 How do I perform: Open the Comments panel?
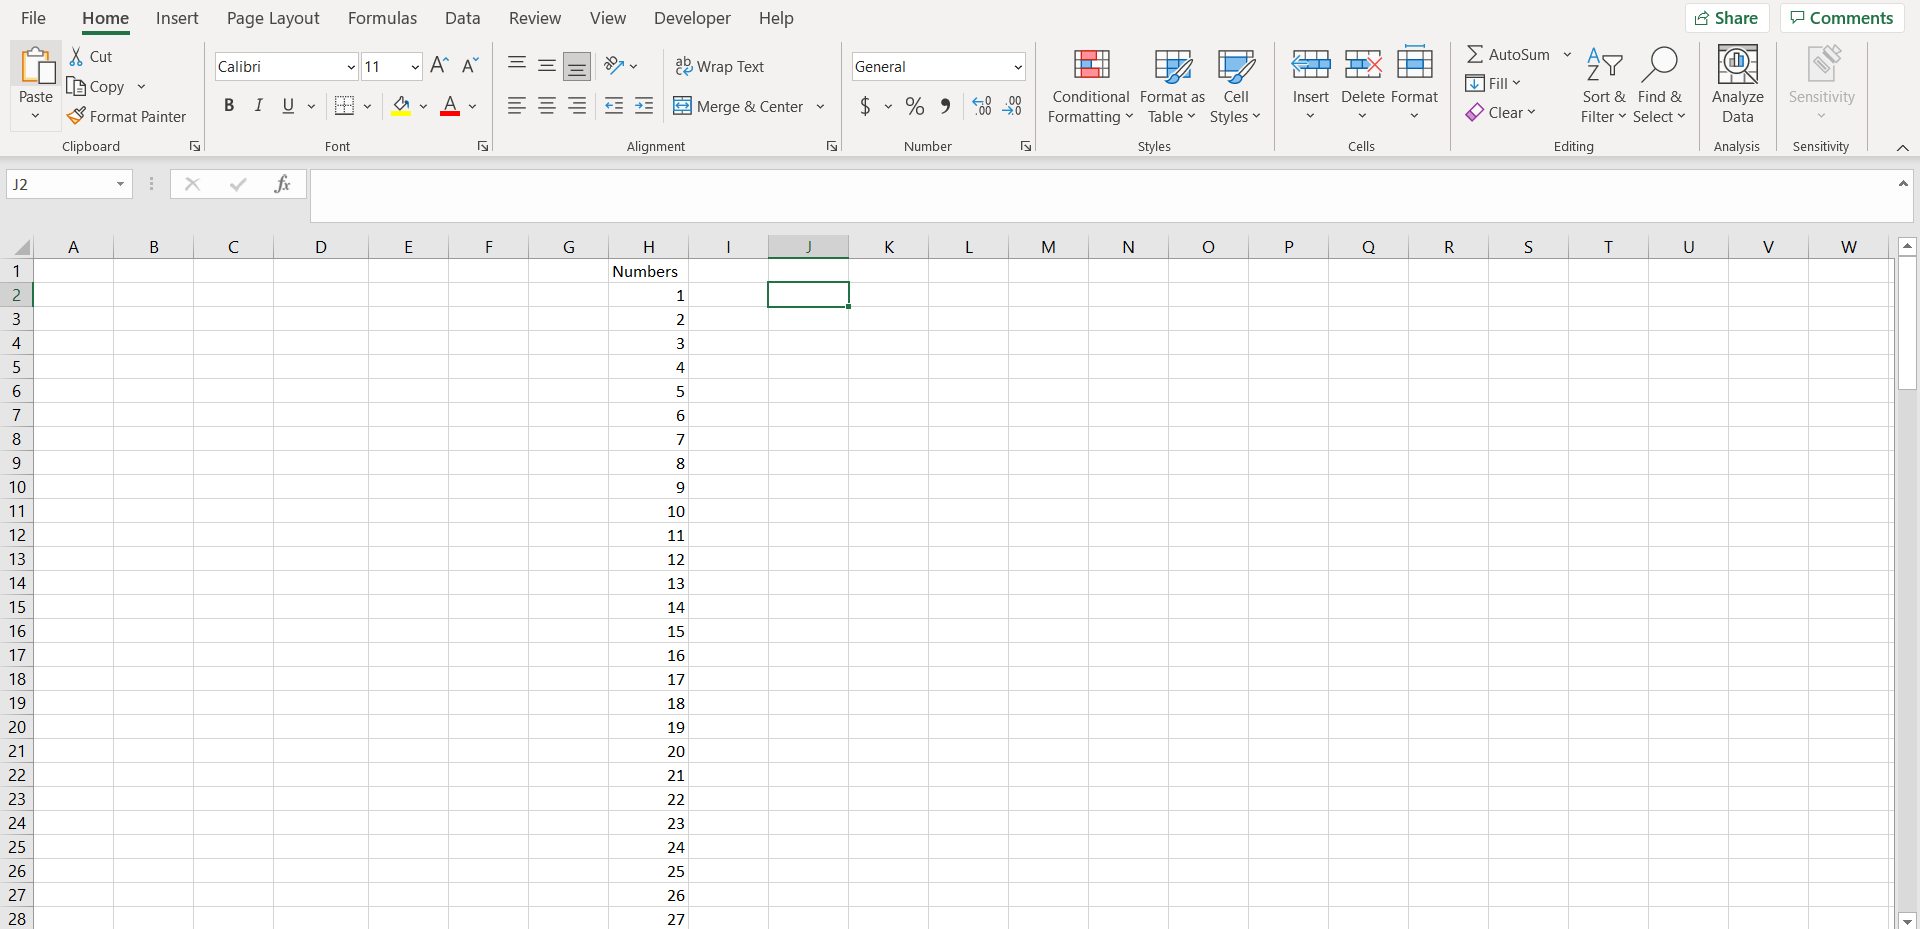(x=1841, y=18)
